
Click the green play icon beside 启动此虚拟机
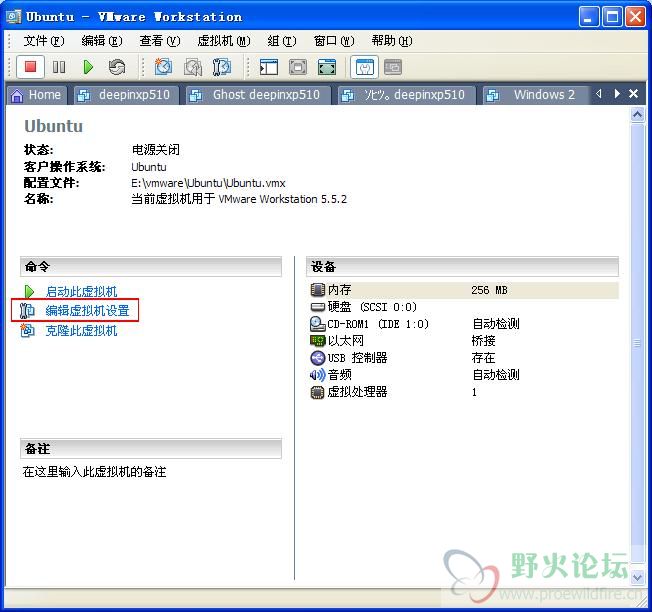point(29,291)
